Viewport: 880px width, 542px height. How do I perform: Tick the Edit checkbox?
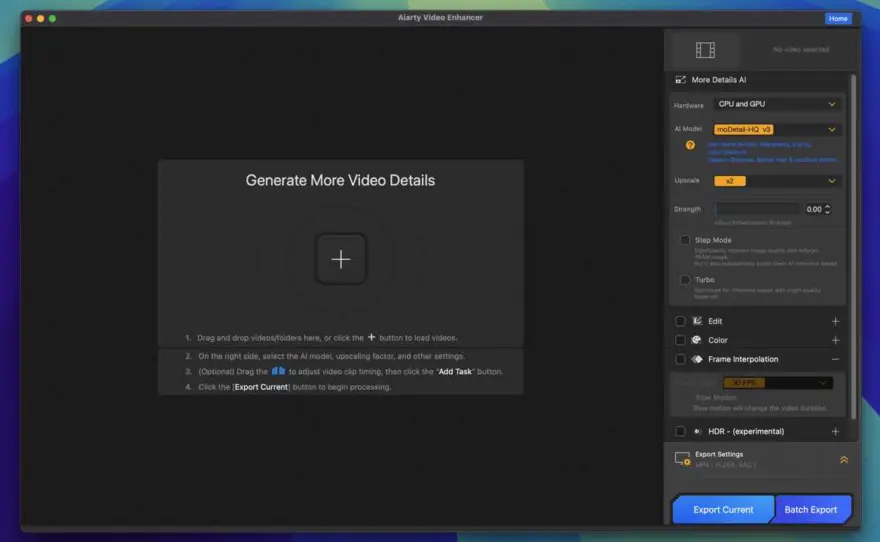point(680,321)
